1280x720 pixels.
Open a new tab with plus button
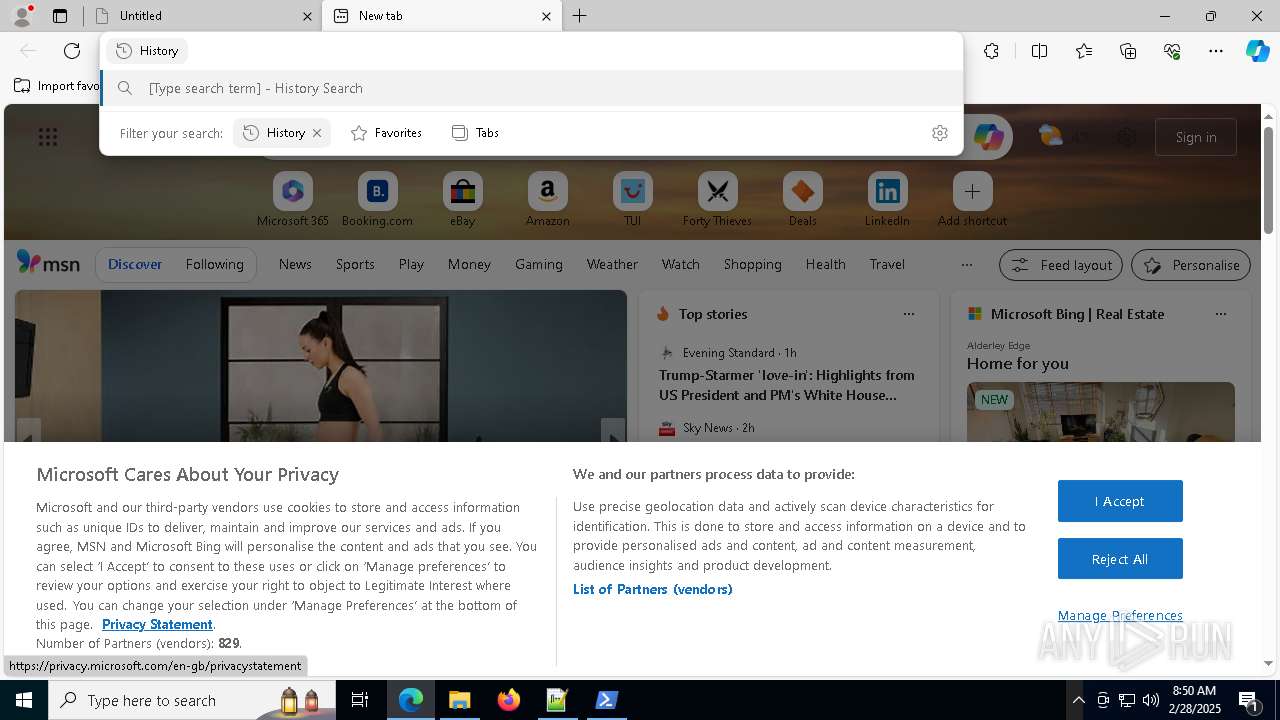click(x=580, y=16)
